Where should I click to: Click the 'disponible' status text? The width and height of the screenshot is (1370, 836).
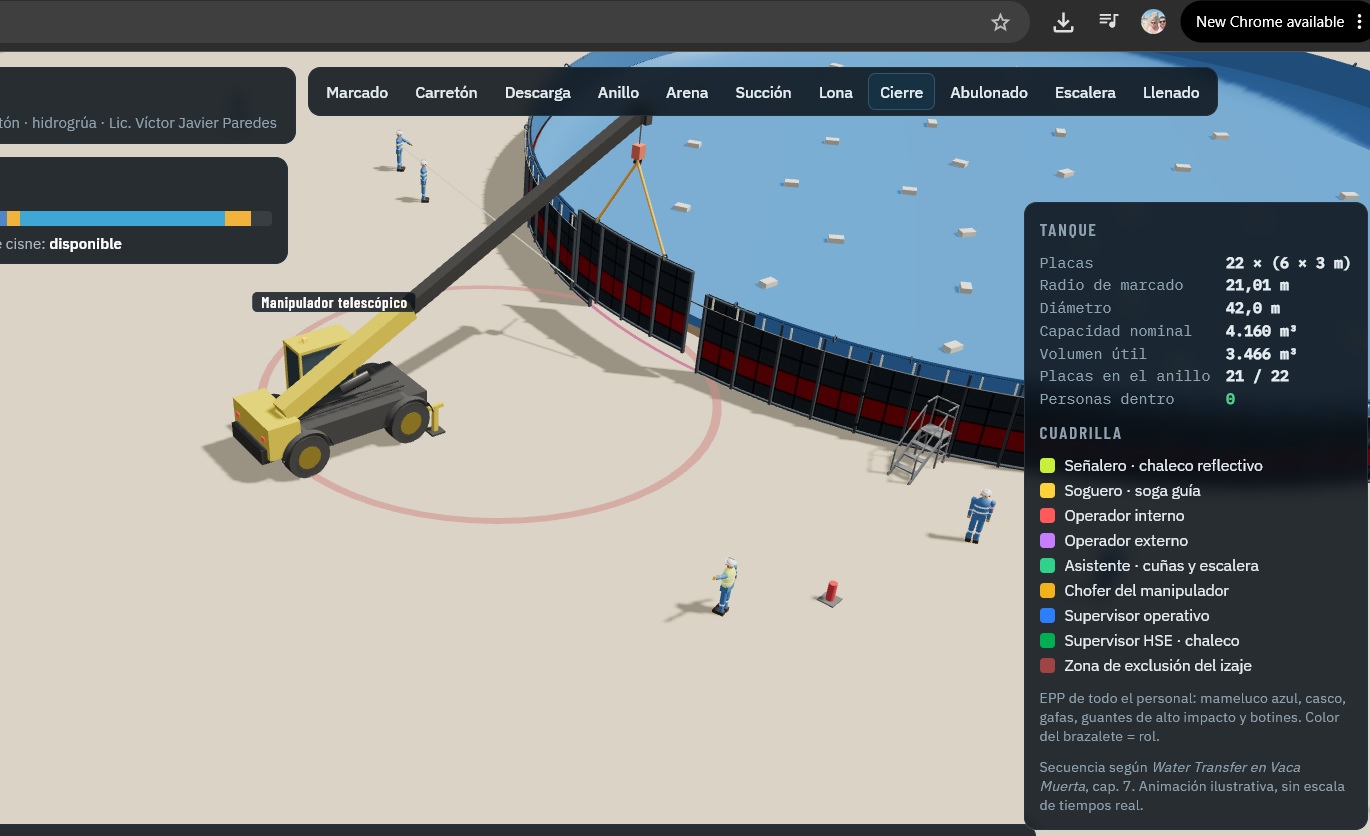coord(85,244)
